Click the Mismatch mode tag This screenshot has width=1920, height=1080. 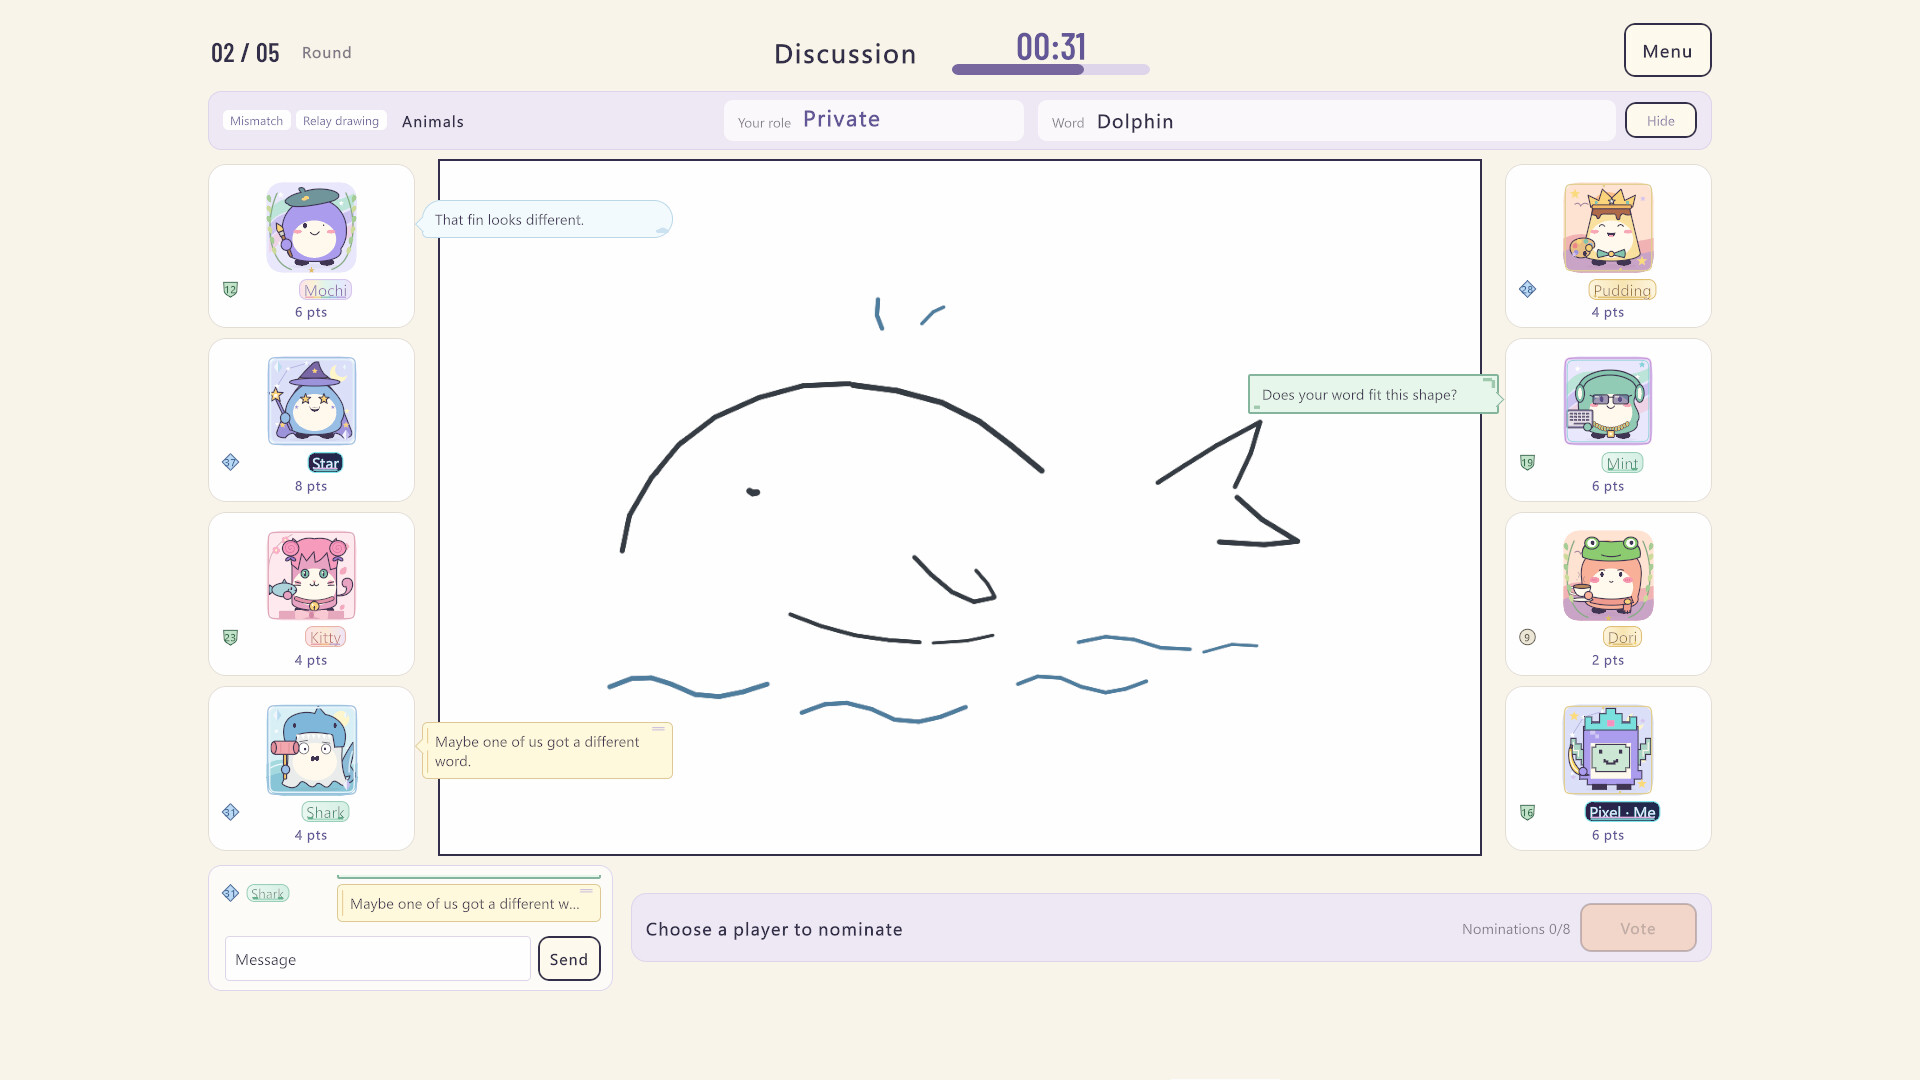point(256,121)
